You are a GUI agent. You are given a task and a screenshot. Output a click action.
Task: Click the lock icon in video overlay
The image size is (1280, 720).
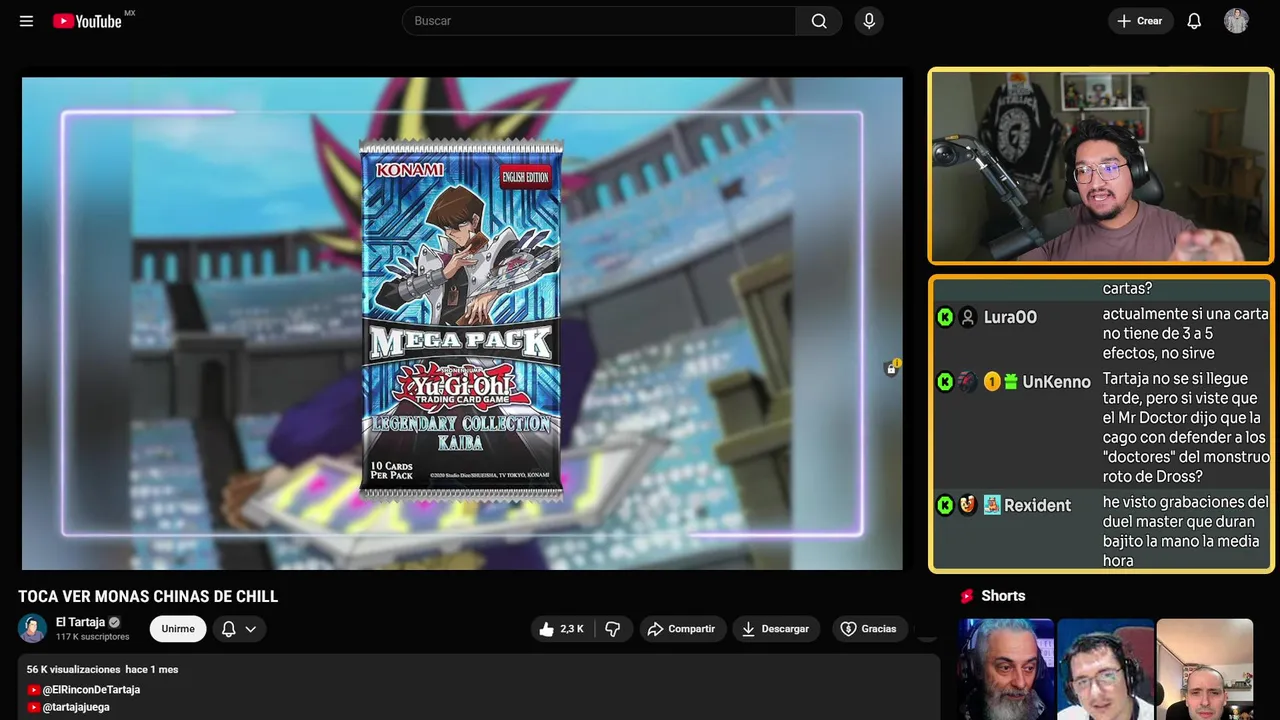[891, 369]
